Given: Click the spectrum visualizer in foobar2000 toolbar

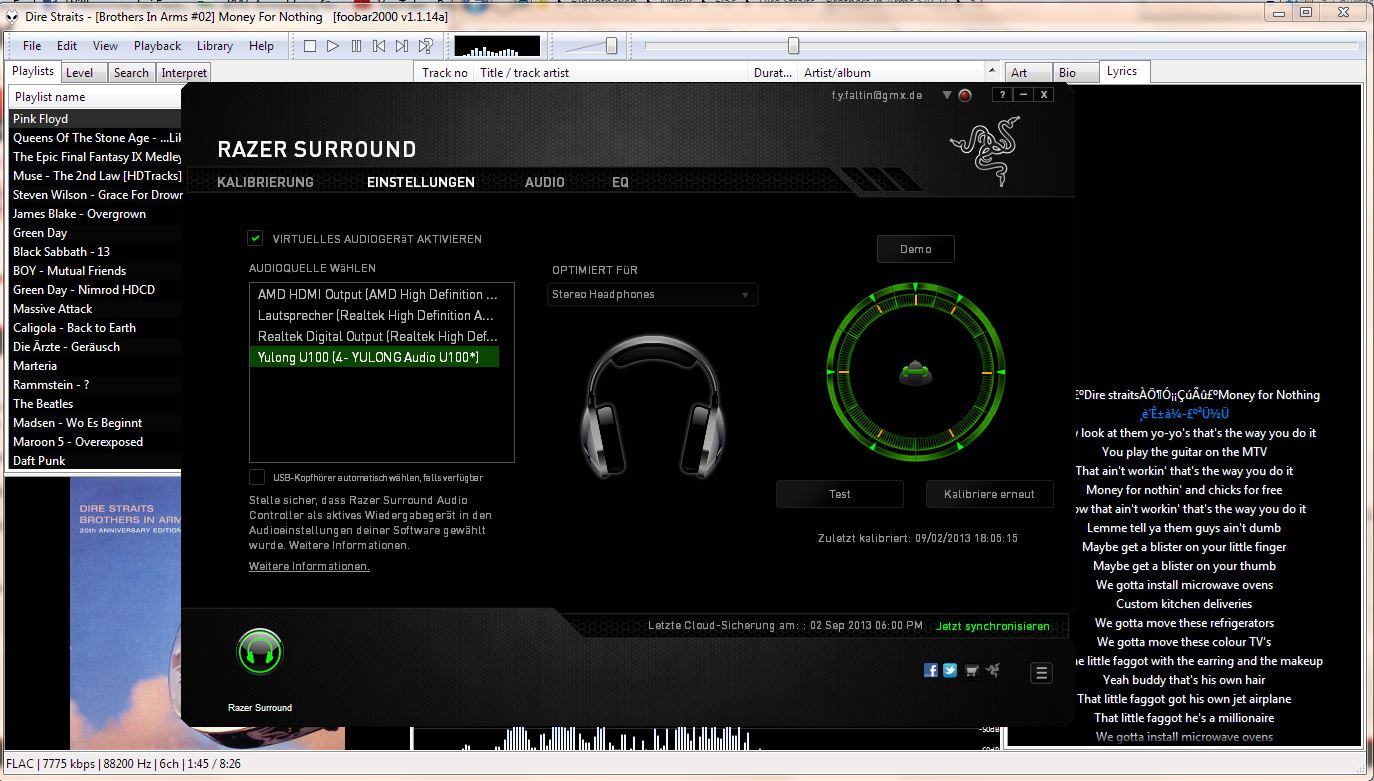Looking at the screenshot, I should [497, 46].
